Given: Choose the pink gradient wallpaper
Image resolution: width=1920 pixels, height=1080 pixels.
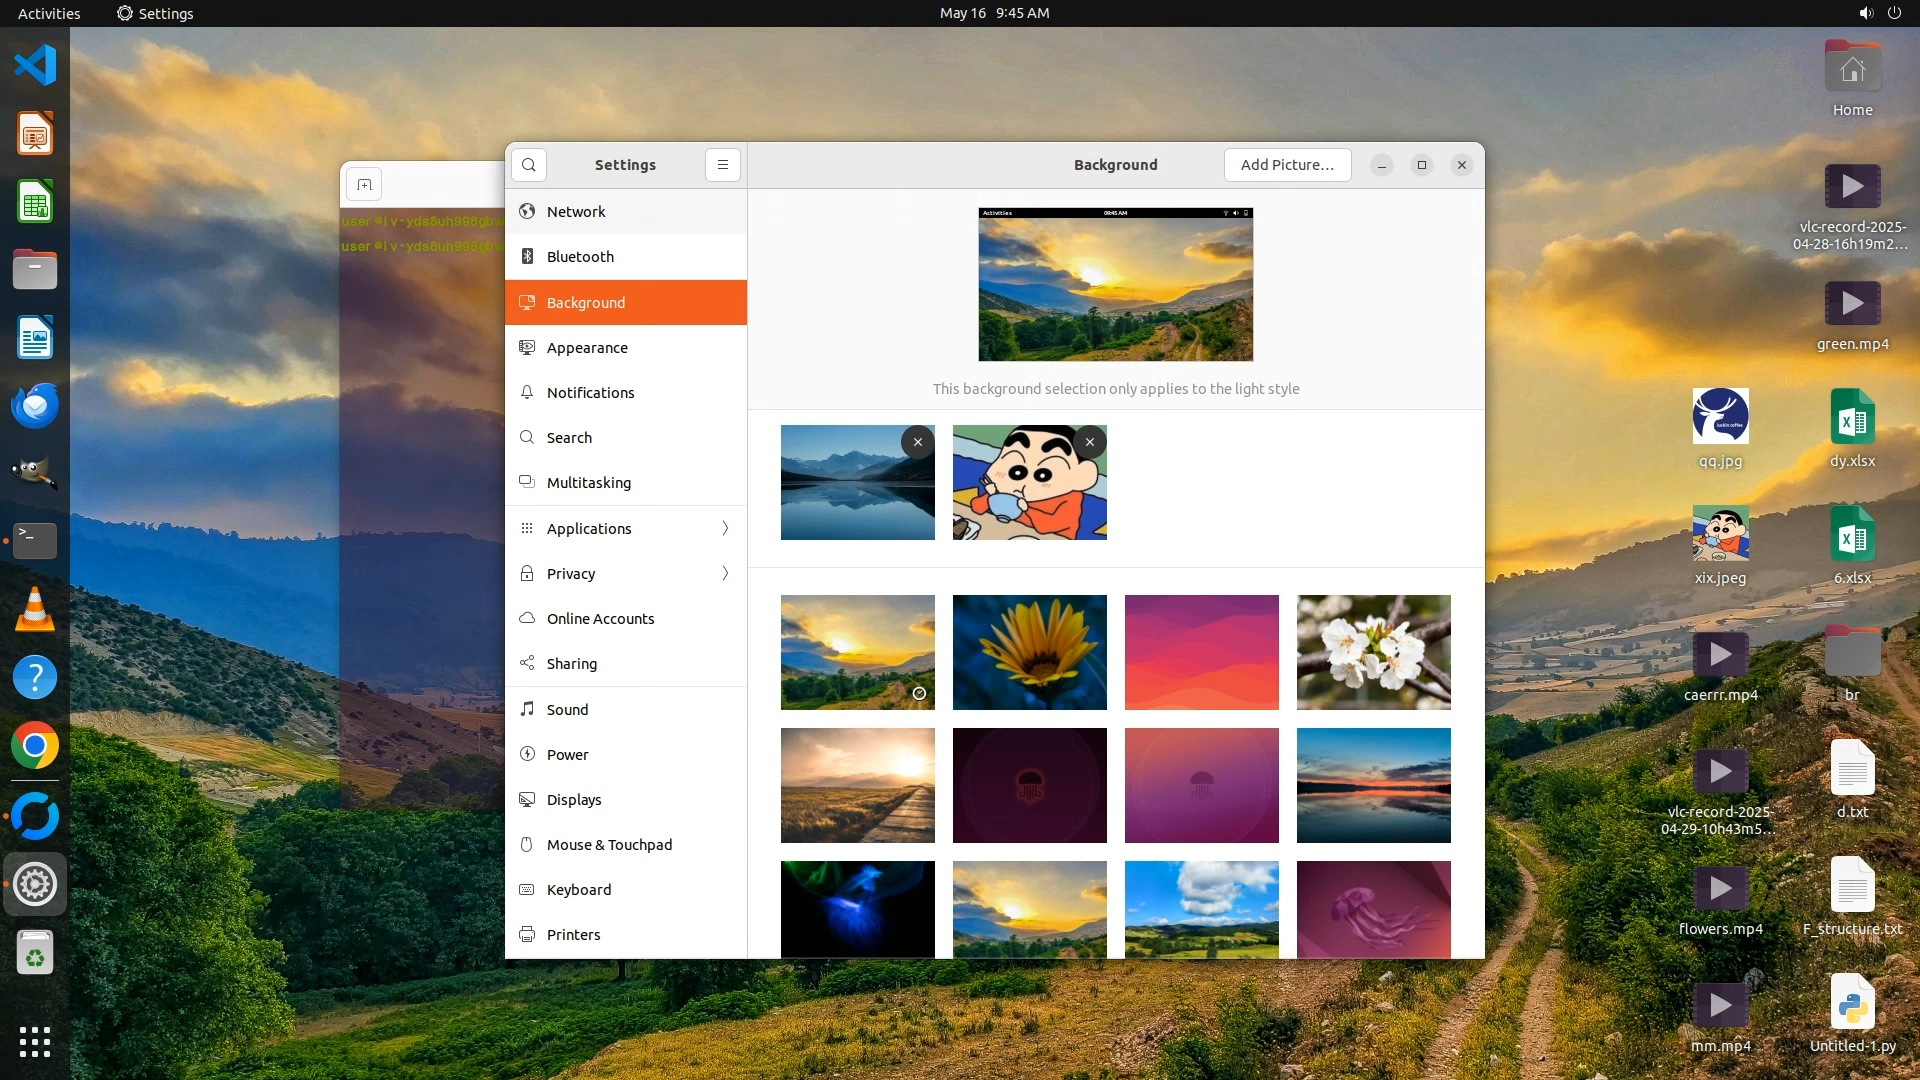Looking at the screenshot, I should click(1201, 652).
